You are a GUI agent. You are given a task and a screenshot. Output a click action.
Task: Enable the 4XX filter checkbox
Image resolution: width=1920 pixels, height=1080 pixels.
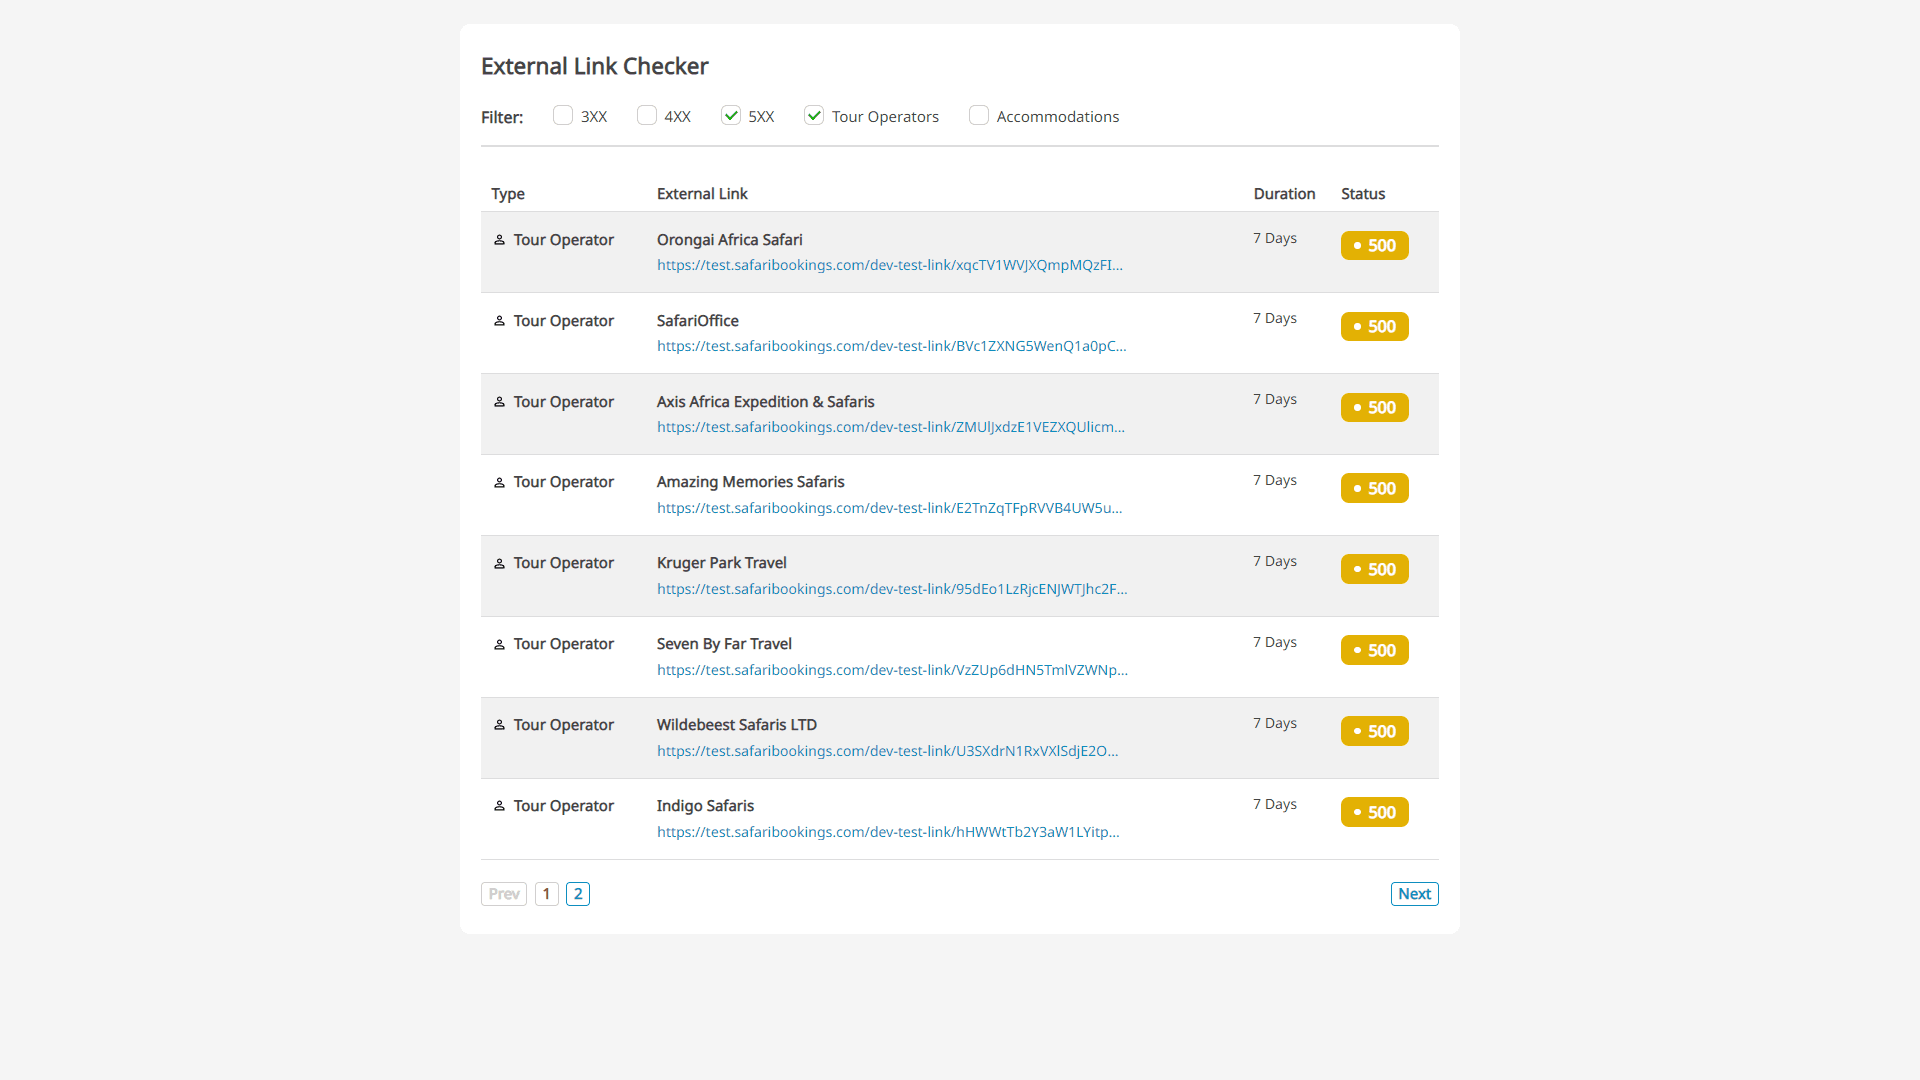646,116
